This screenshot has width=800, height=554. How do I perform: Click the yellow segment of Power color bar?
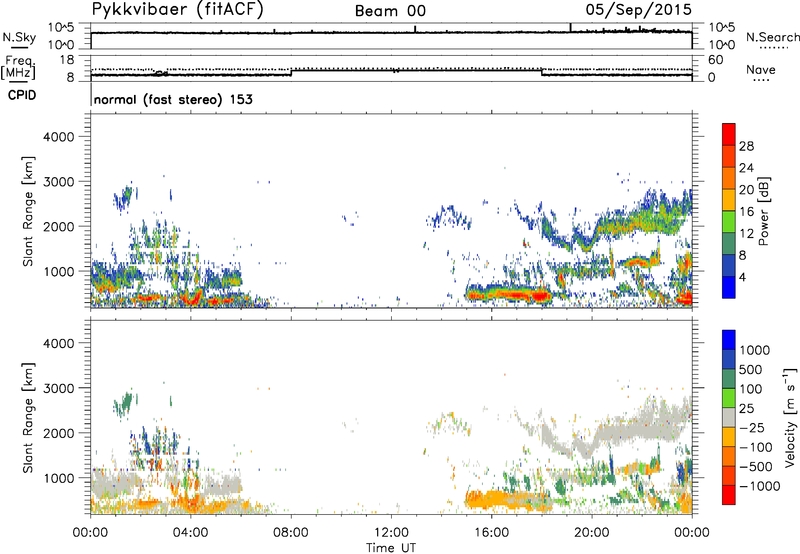coord(729,200)
